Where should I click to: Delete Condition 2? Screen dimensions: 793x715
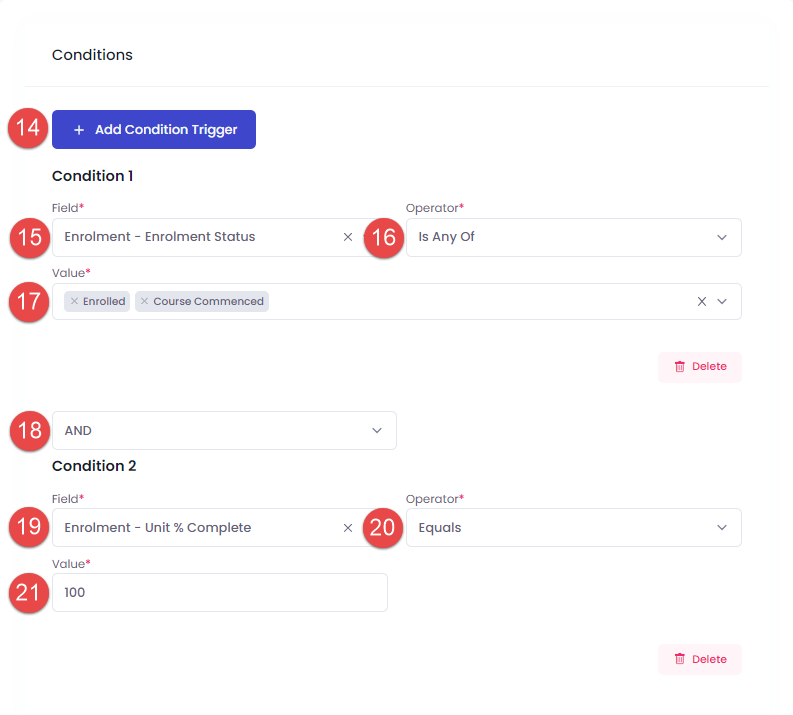pyautogui.click(x=700, y=659)
